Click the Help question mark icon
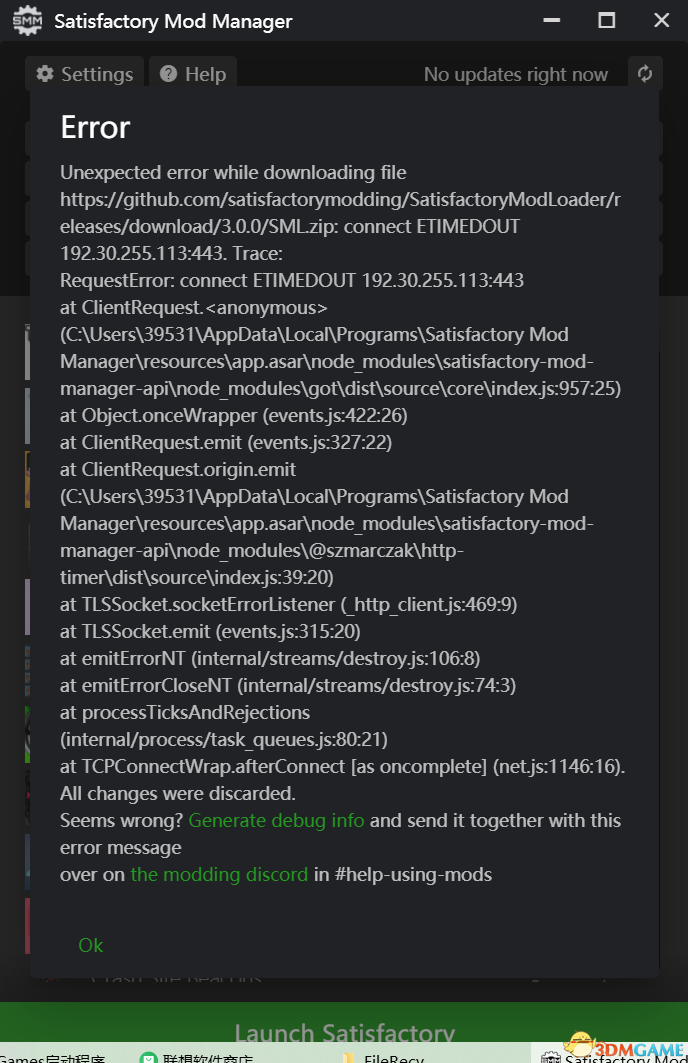 pyautogui.click(x=168, y=74)
